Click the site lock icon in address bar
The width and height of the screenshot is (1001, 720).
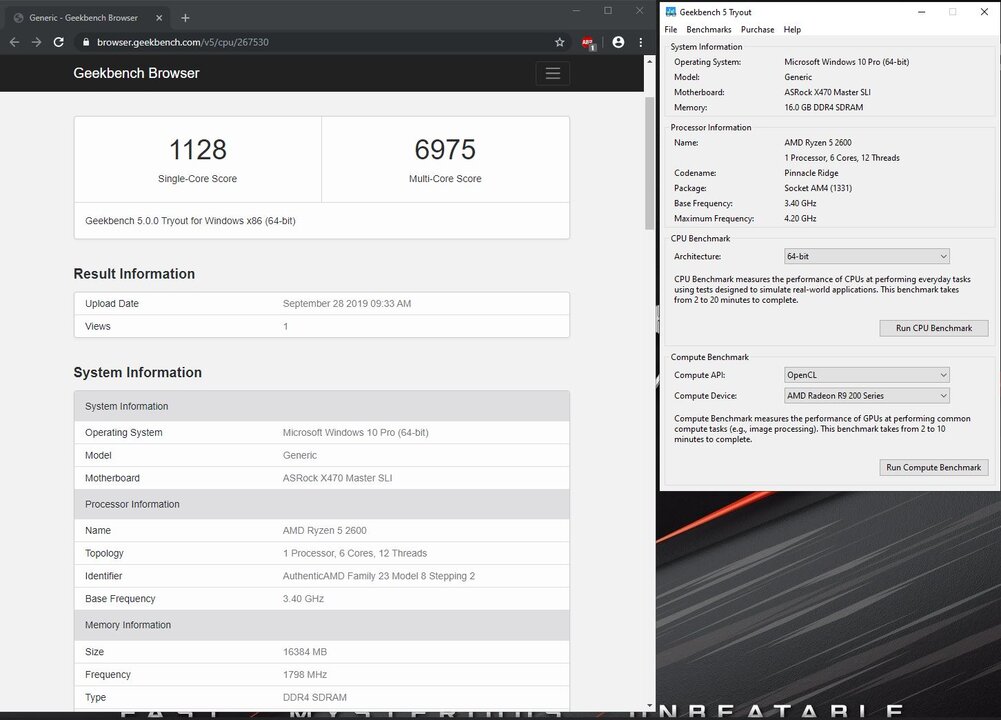click(x=86, y=42)
